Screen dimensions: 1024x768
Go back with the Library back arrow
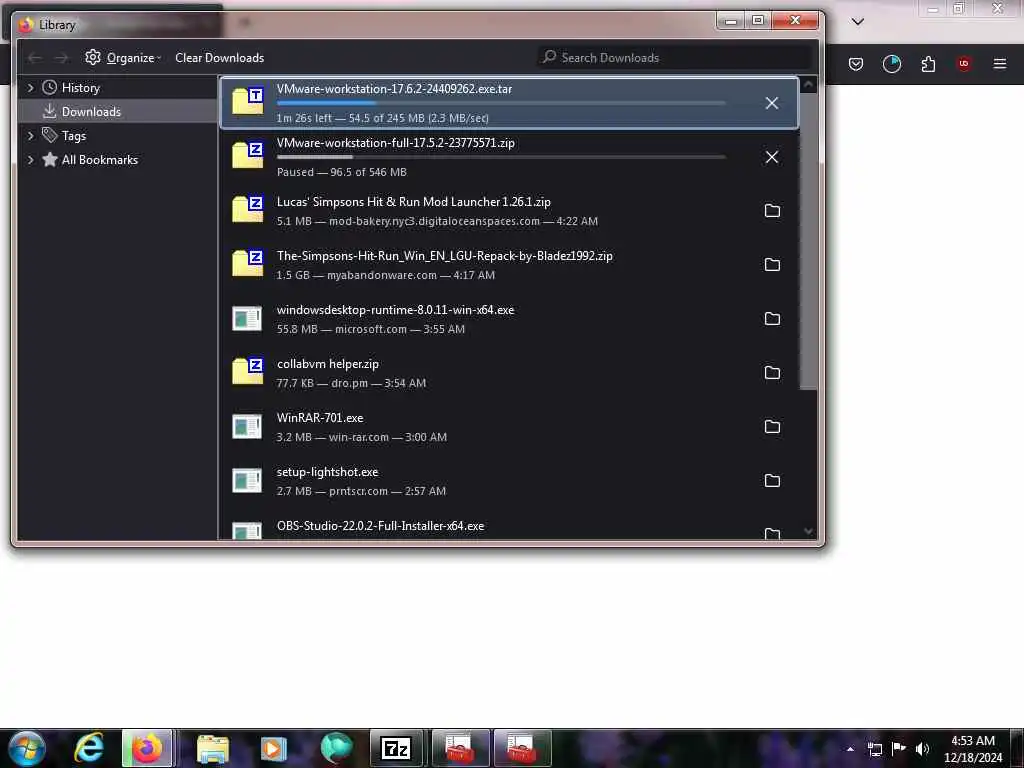(x=35, y=58)
